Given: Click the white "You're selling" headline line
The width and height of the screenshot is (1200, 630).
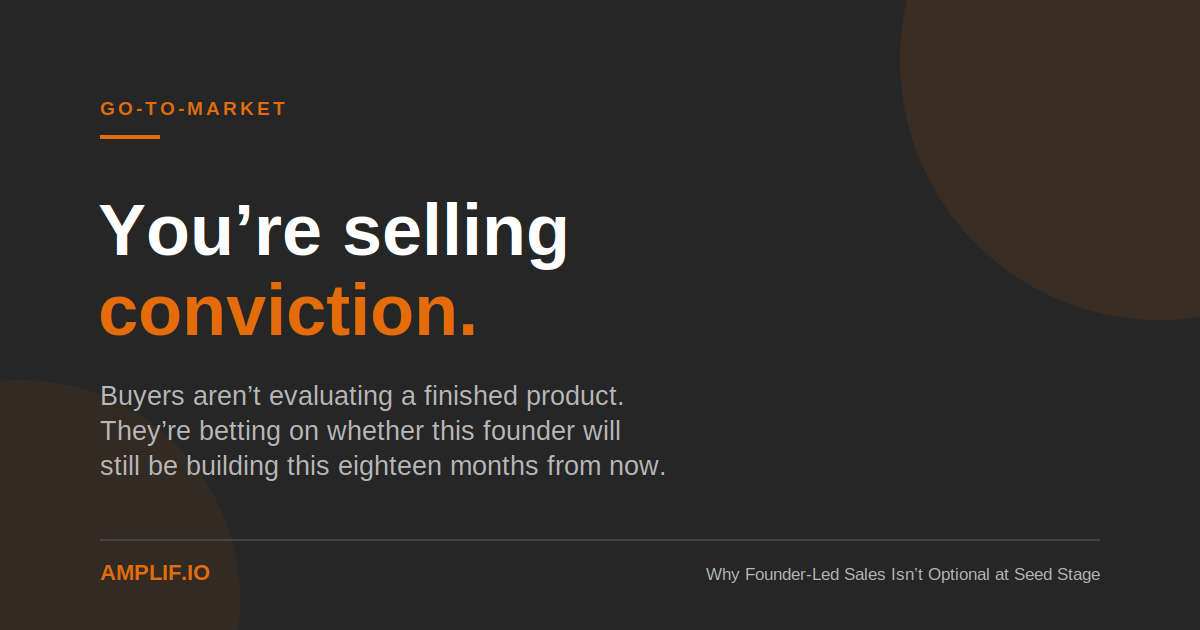Looking at the screenshot, I should click(334, 230).
